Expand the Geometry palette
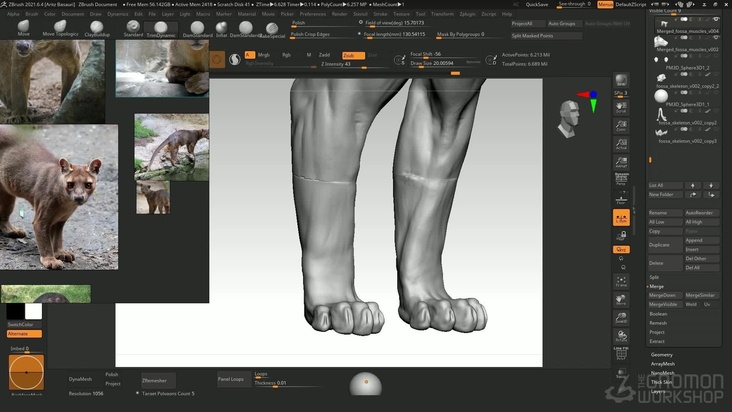Screen dimensions: 732x412 point(662,355)
